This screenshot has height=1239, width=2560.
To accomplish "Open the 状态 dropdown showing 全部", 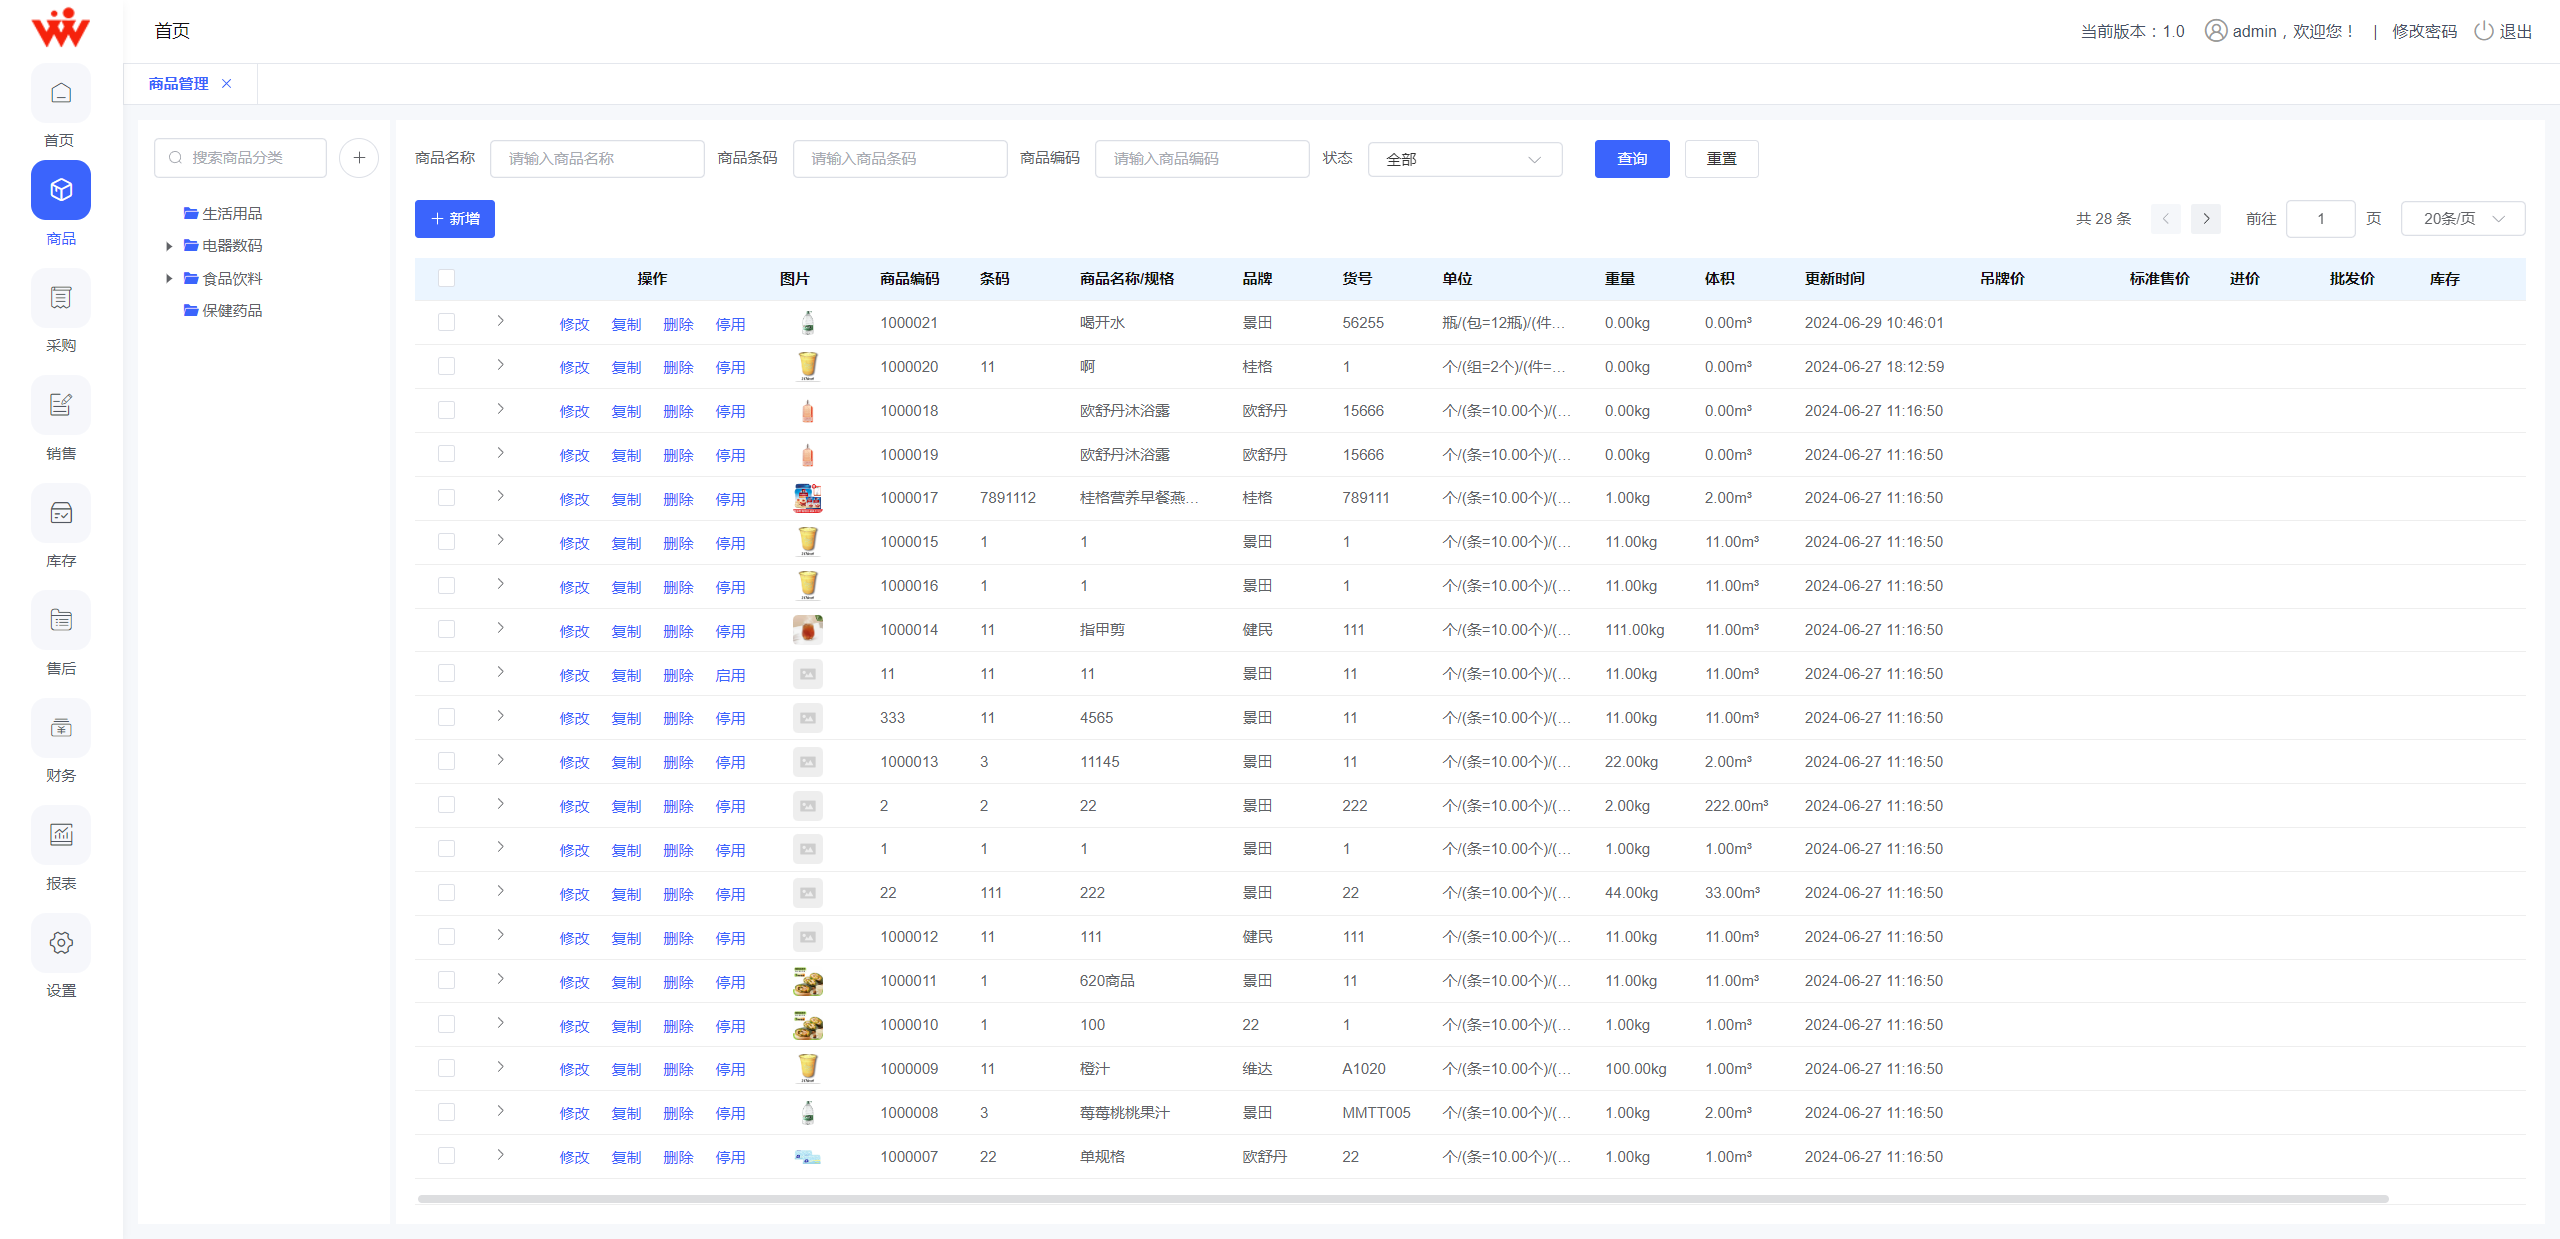I will click(x=1464, y=158).
